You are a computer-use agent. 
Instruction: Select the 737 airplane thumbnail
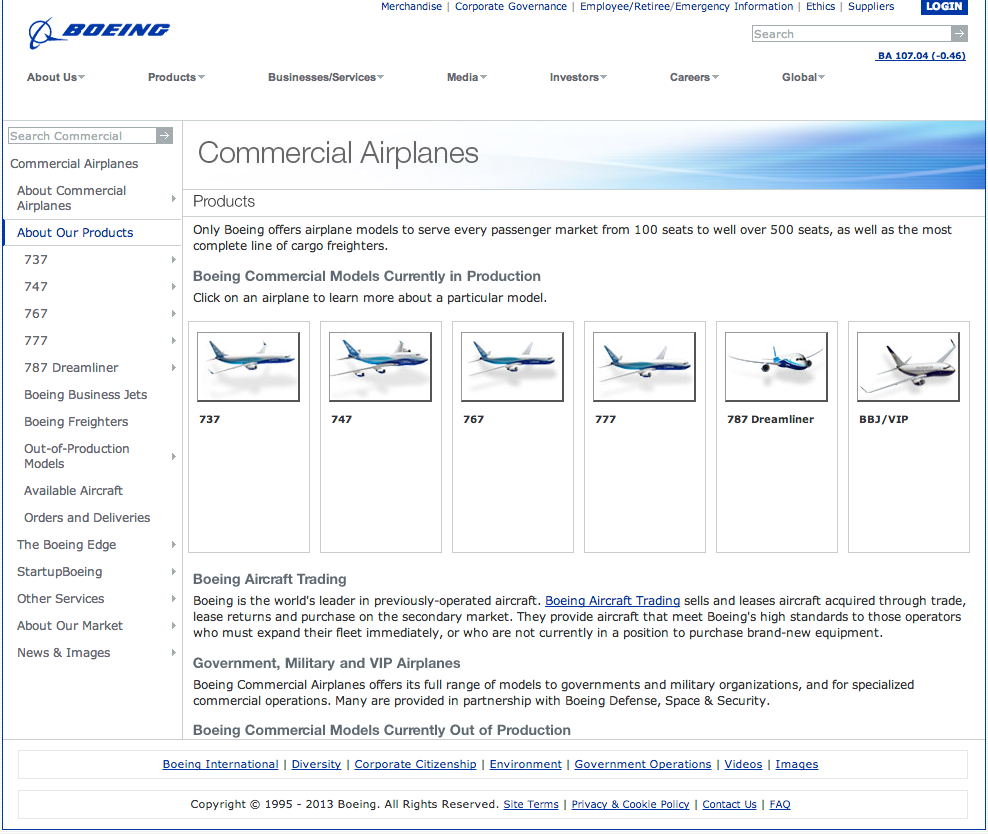pos(248,366)
